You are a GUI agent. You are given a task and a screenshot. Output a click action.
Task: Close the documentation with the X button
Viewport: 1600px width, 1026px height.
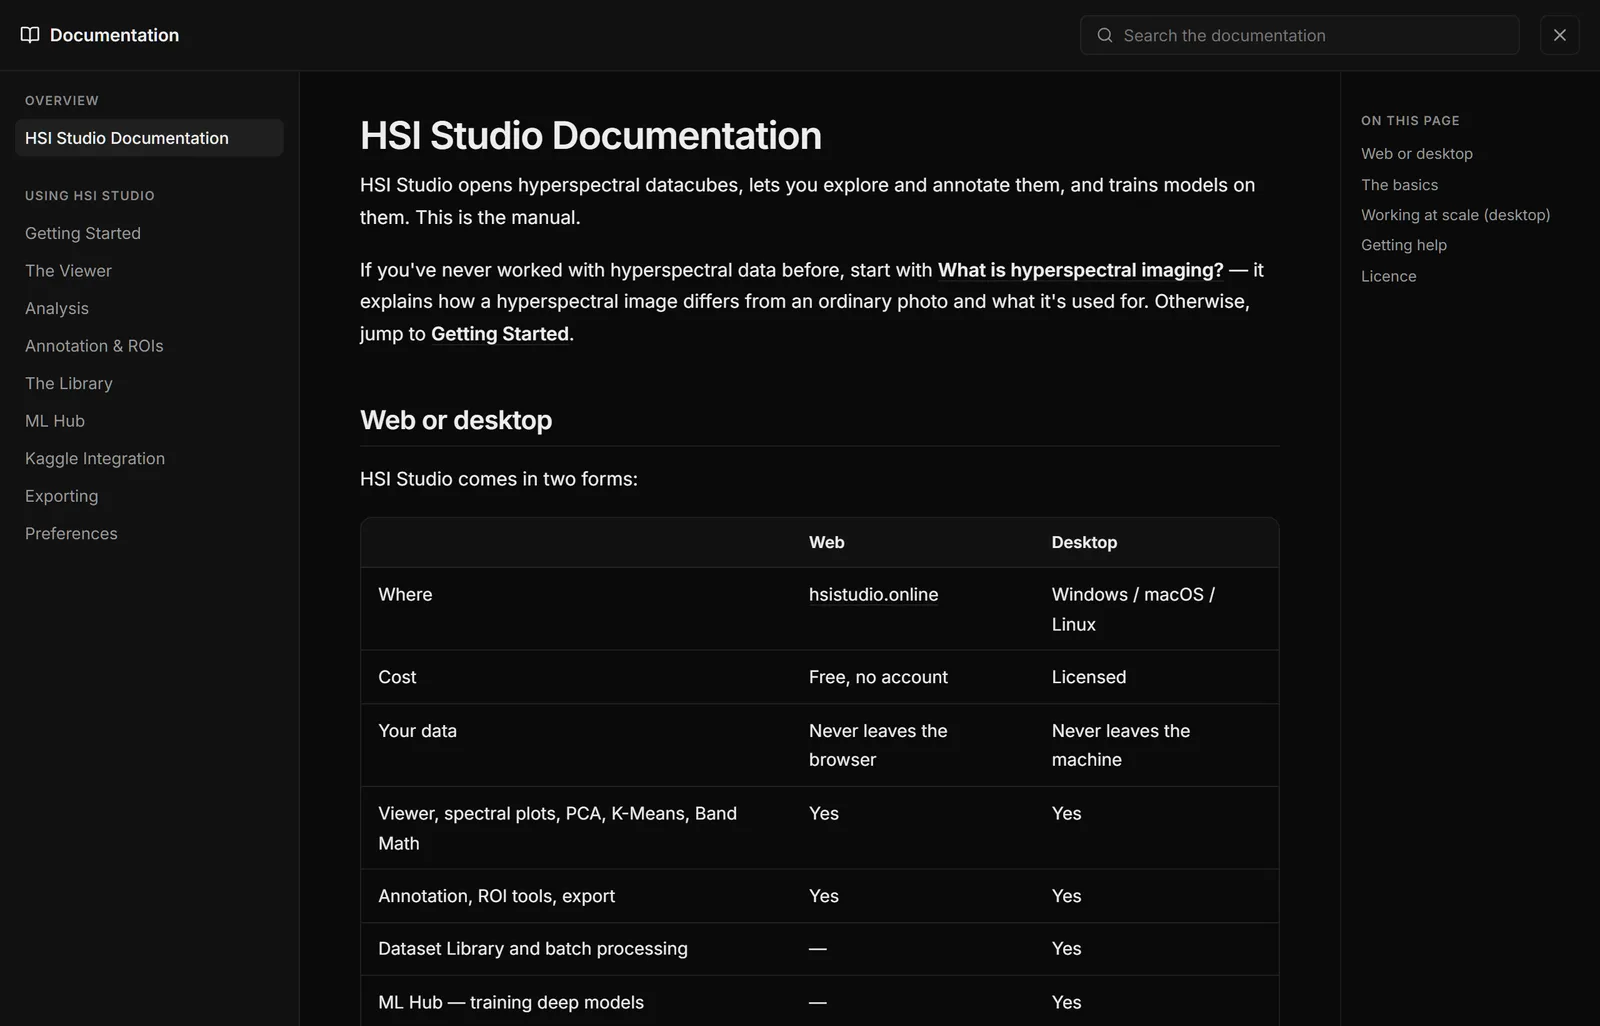(1560, 35)
